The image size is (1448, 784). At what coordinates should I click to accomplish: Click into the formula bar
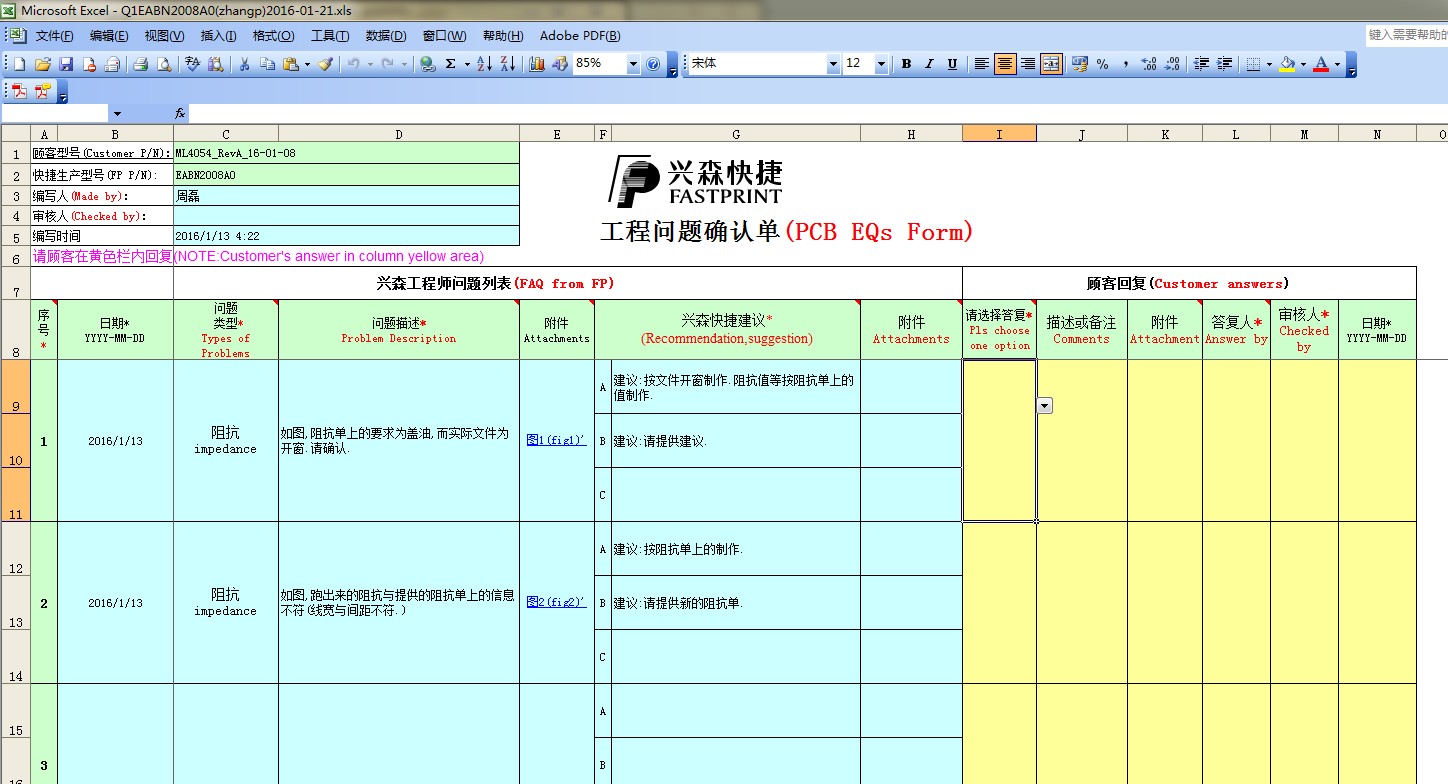pos(818,114)
